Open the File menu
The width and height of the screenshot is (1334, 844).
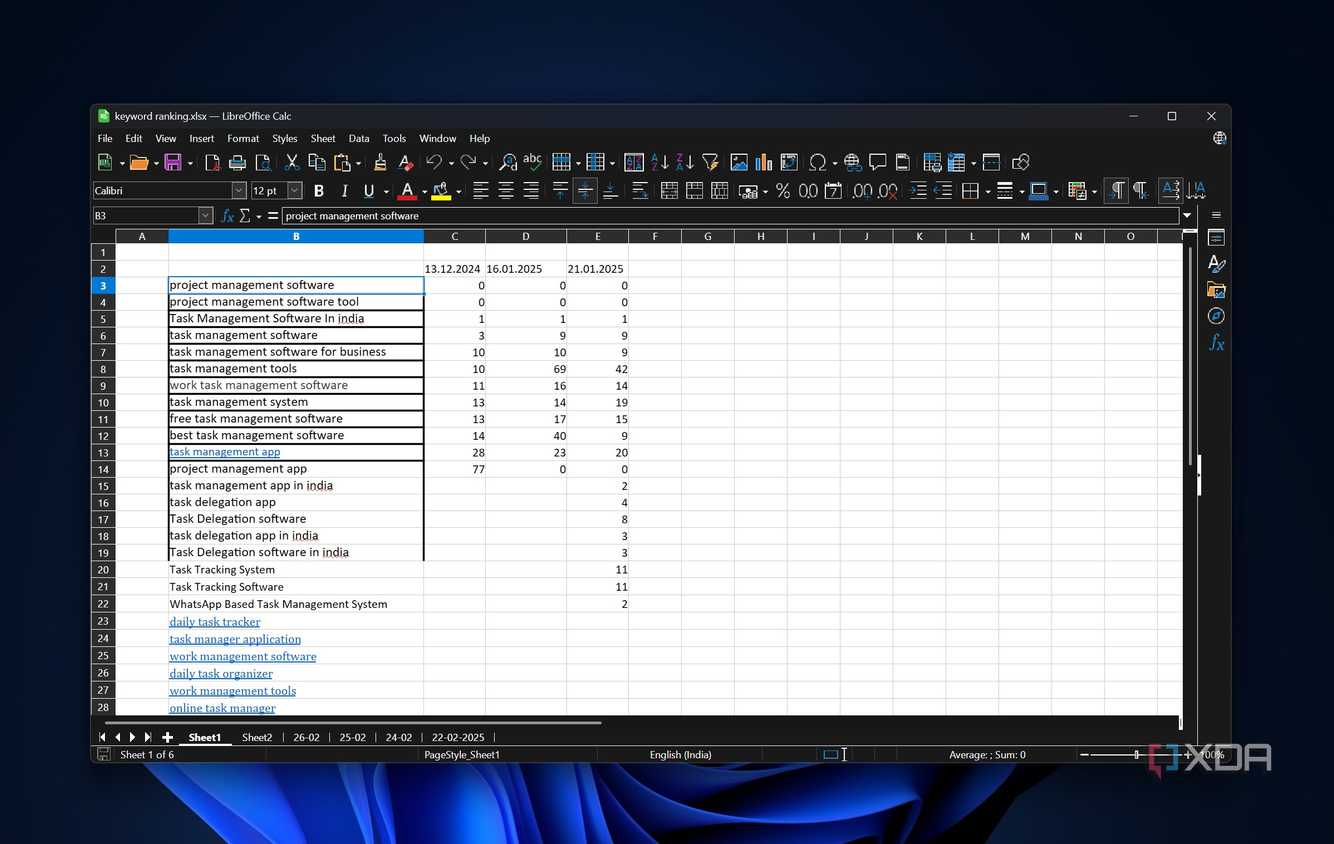[x=105, y=139]
